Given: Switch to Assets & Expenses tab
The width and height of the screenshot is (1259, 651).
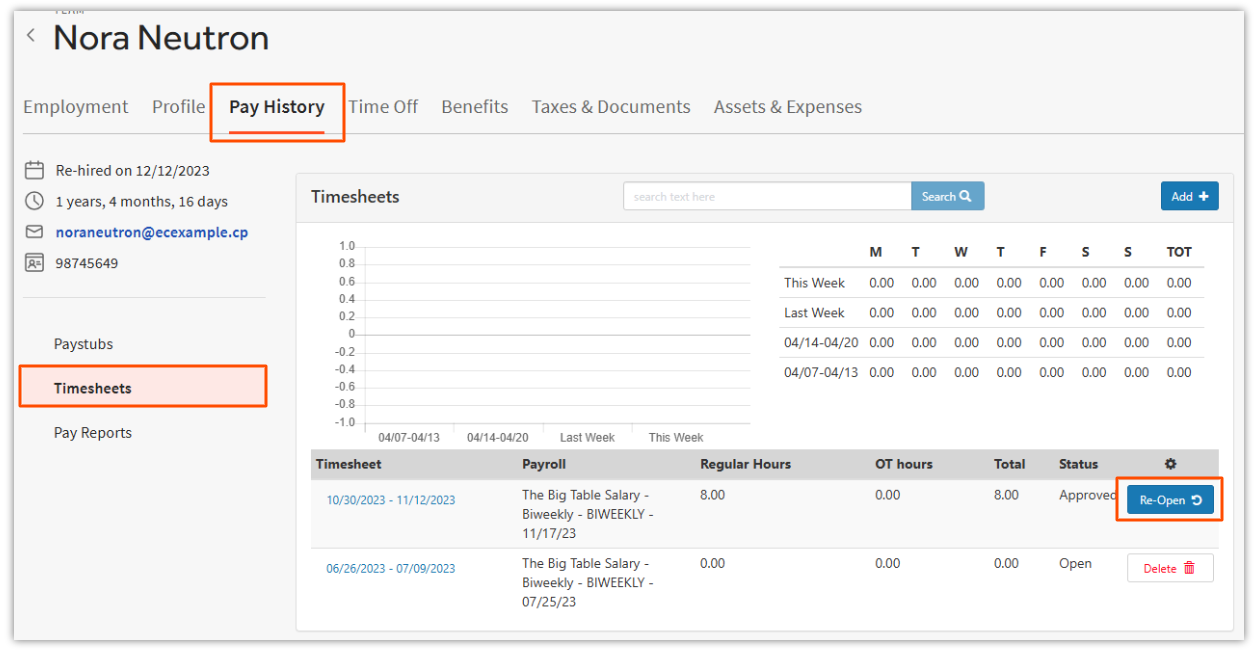Looking at the screenshot, I should [x=788, y=107].
